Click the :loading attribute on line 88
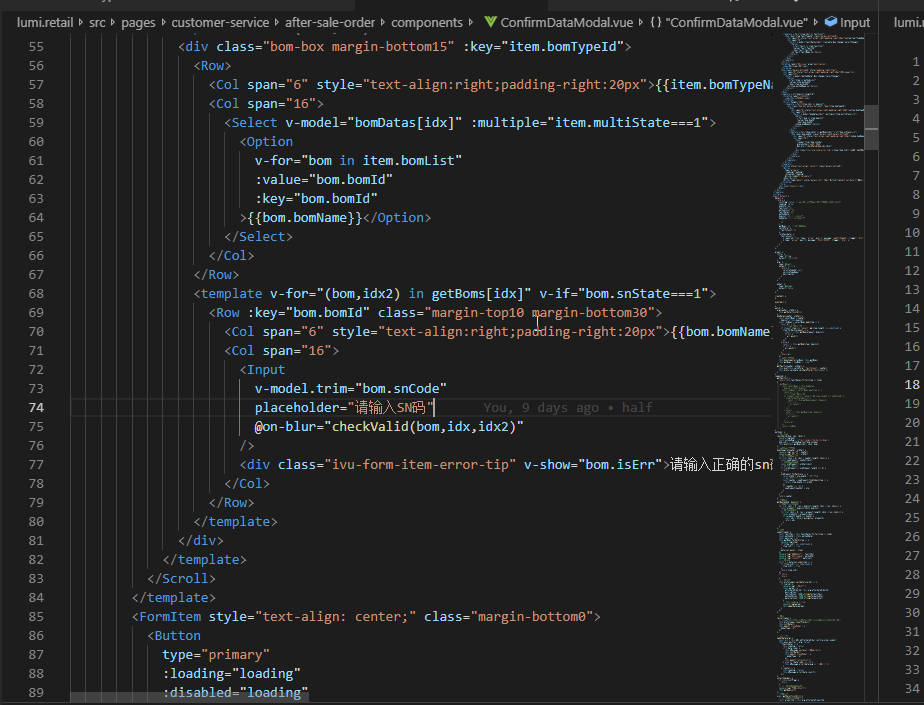924x705 pixels. 193,673
